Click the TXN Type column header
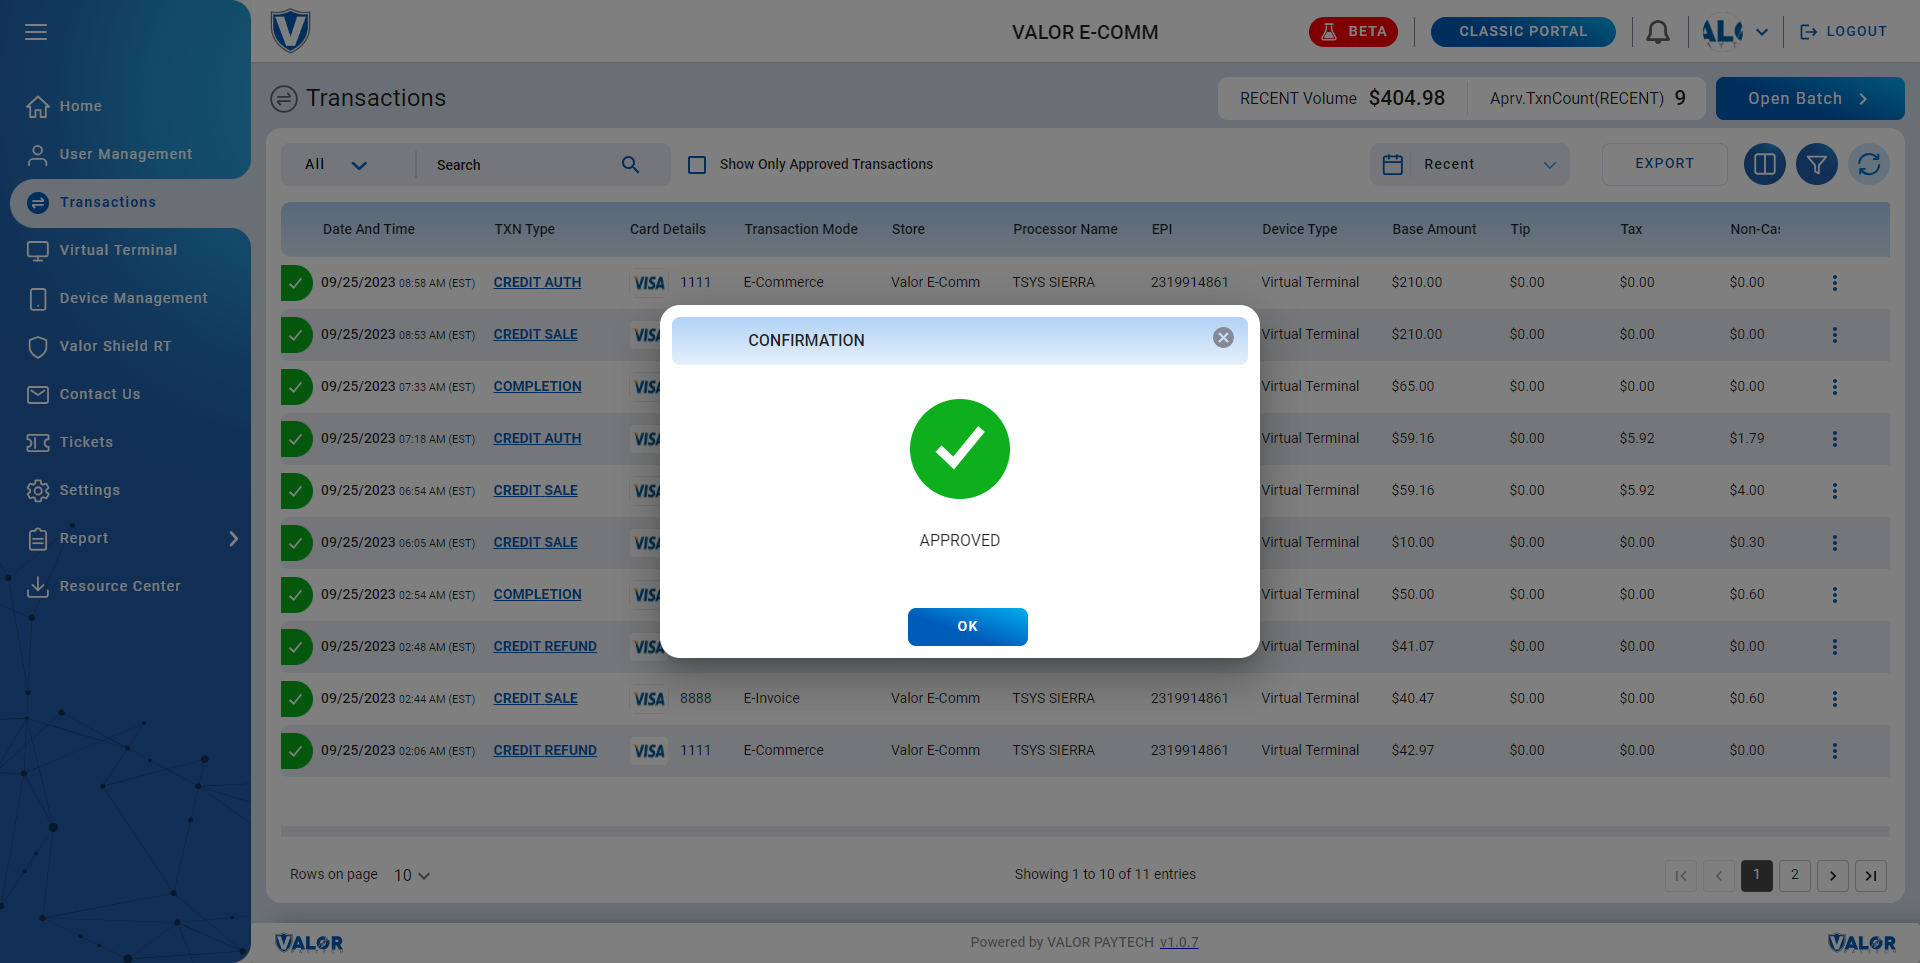Screen dimensions: 1920x963 coord(524,229)
